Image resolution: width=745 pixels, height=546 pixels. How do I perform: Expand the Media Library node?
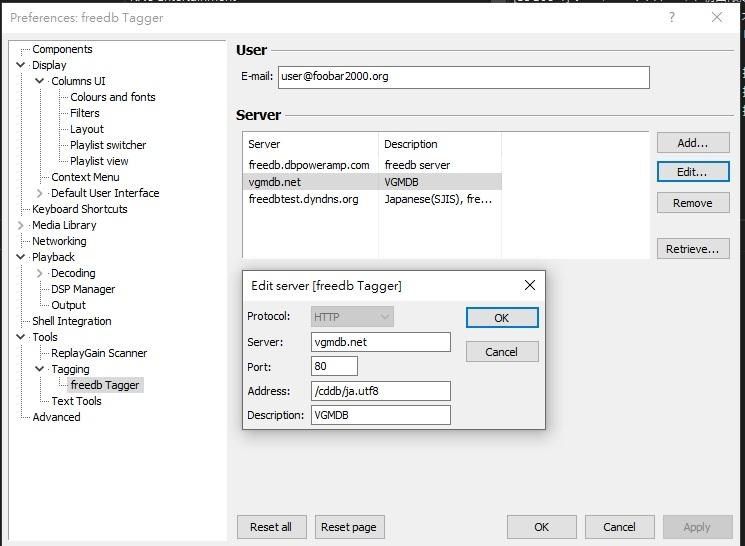(x=21, y=225)
